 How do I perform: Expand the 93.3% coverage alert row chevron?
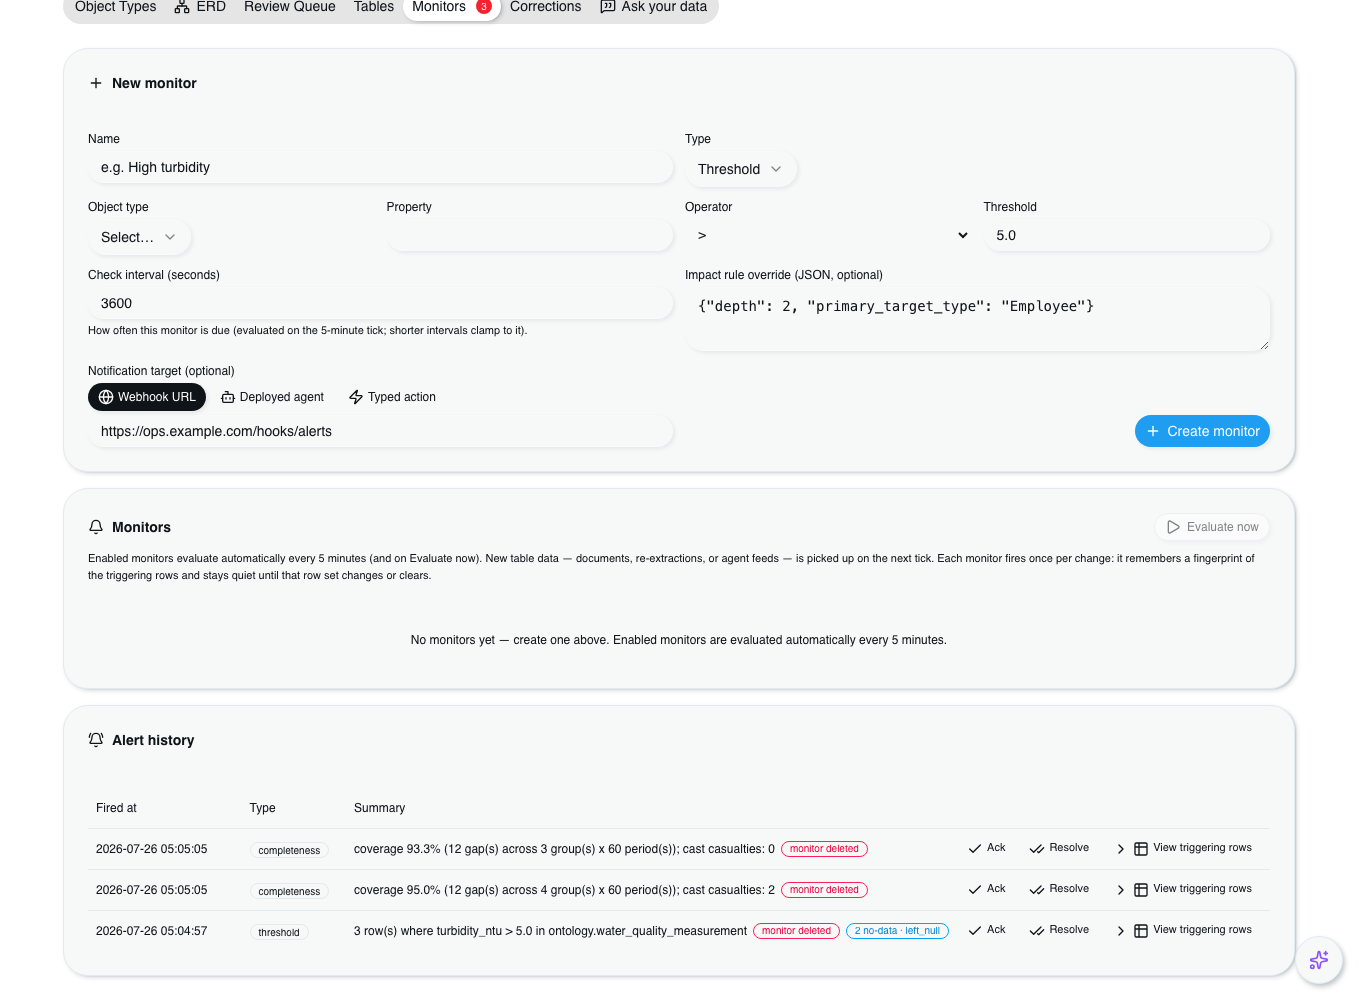[x=1120, y=849]
